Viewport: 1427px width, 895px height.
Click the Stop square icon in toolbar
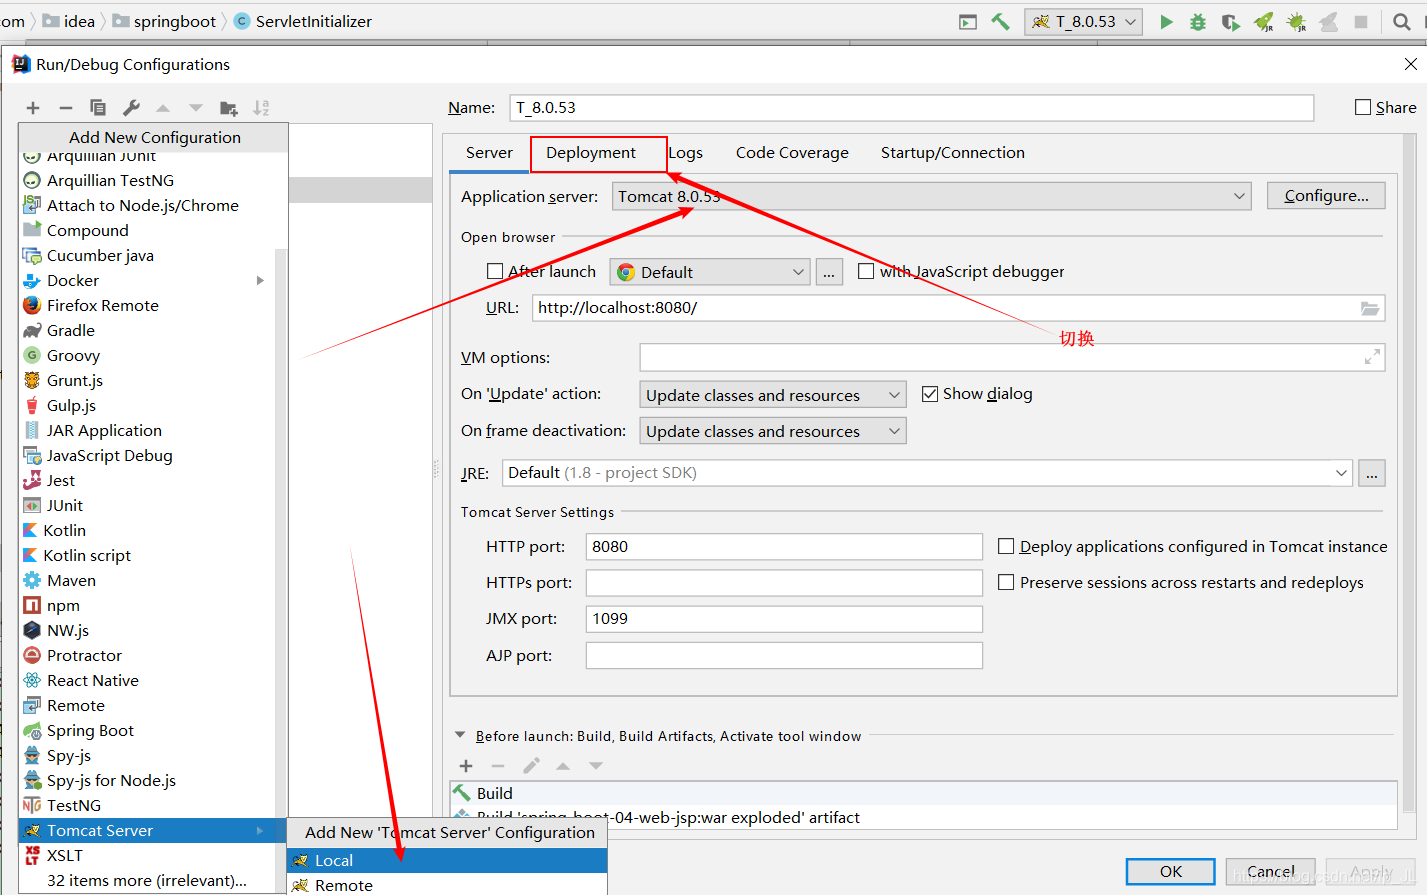pos(1361,22)
